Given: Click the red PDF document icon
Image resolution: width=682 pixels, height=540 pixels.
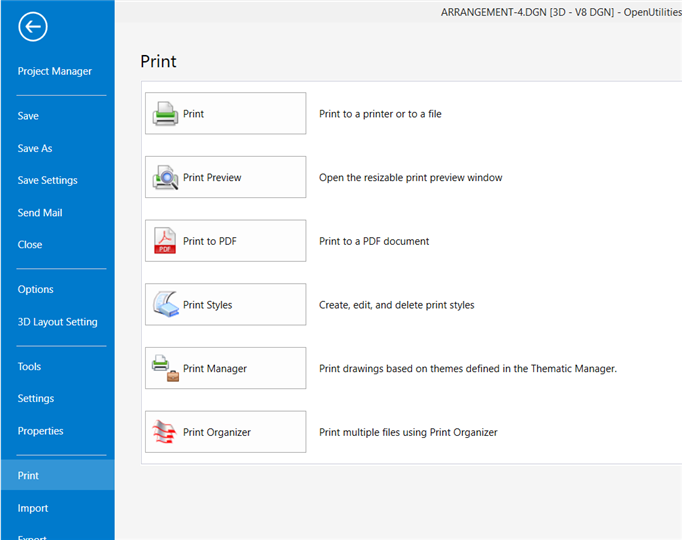Looking at the screenshot, I should (165, 241).
